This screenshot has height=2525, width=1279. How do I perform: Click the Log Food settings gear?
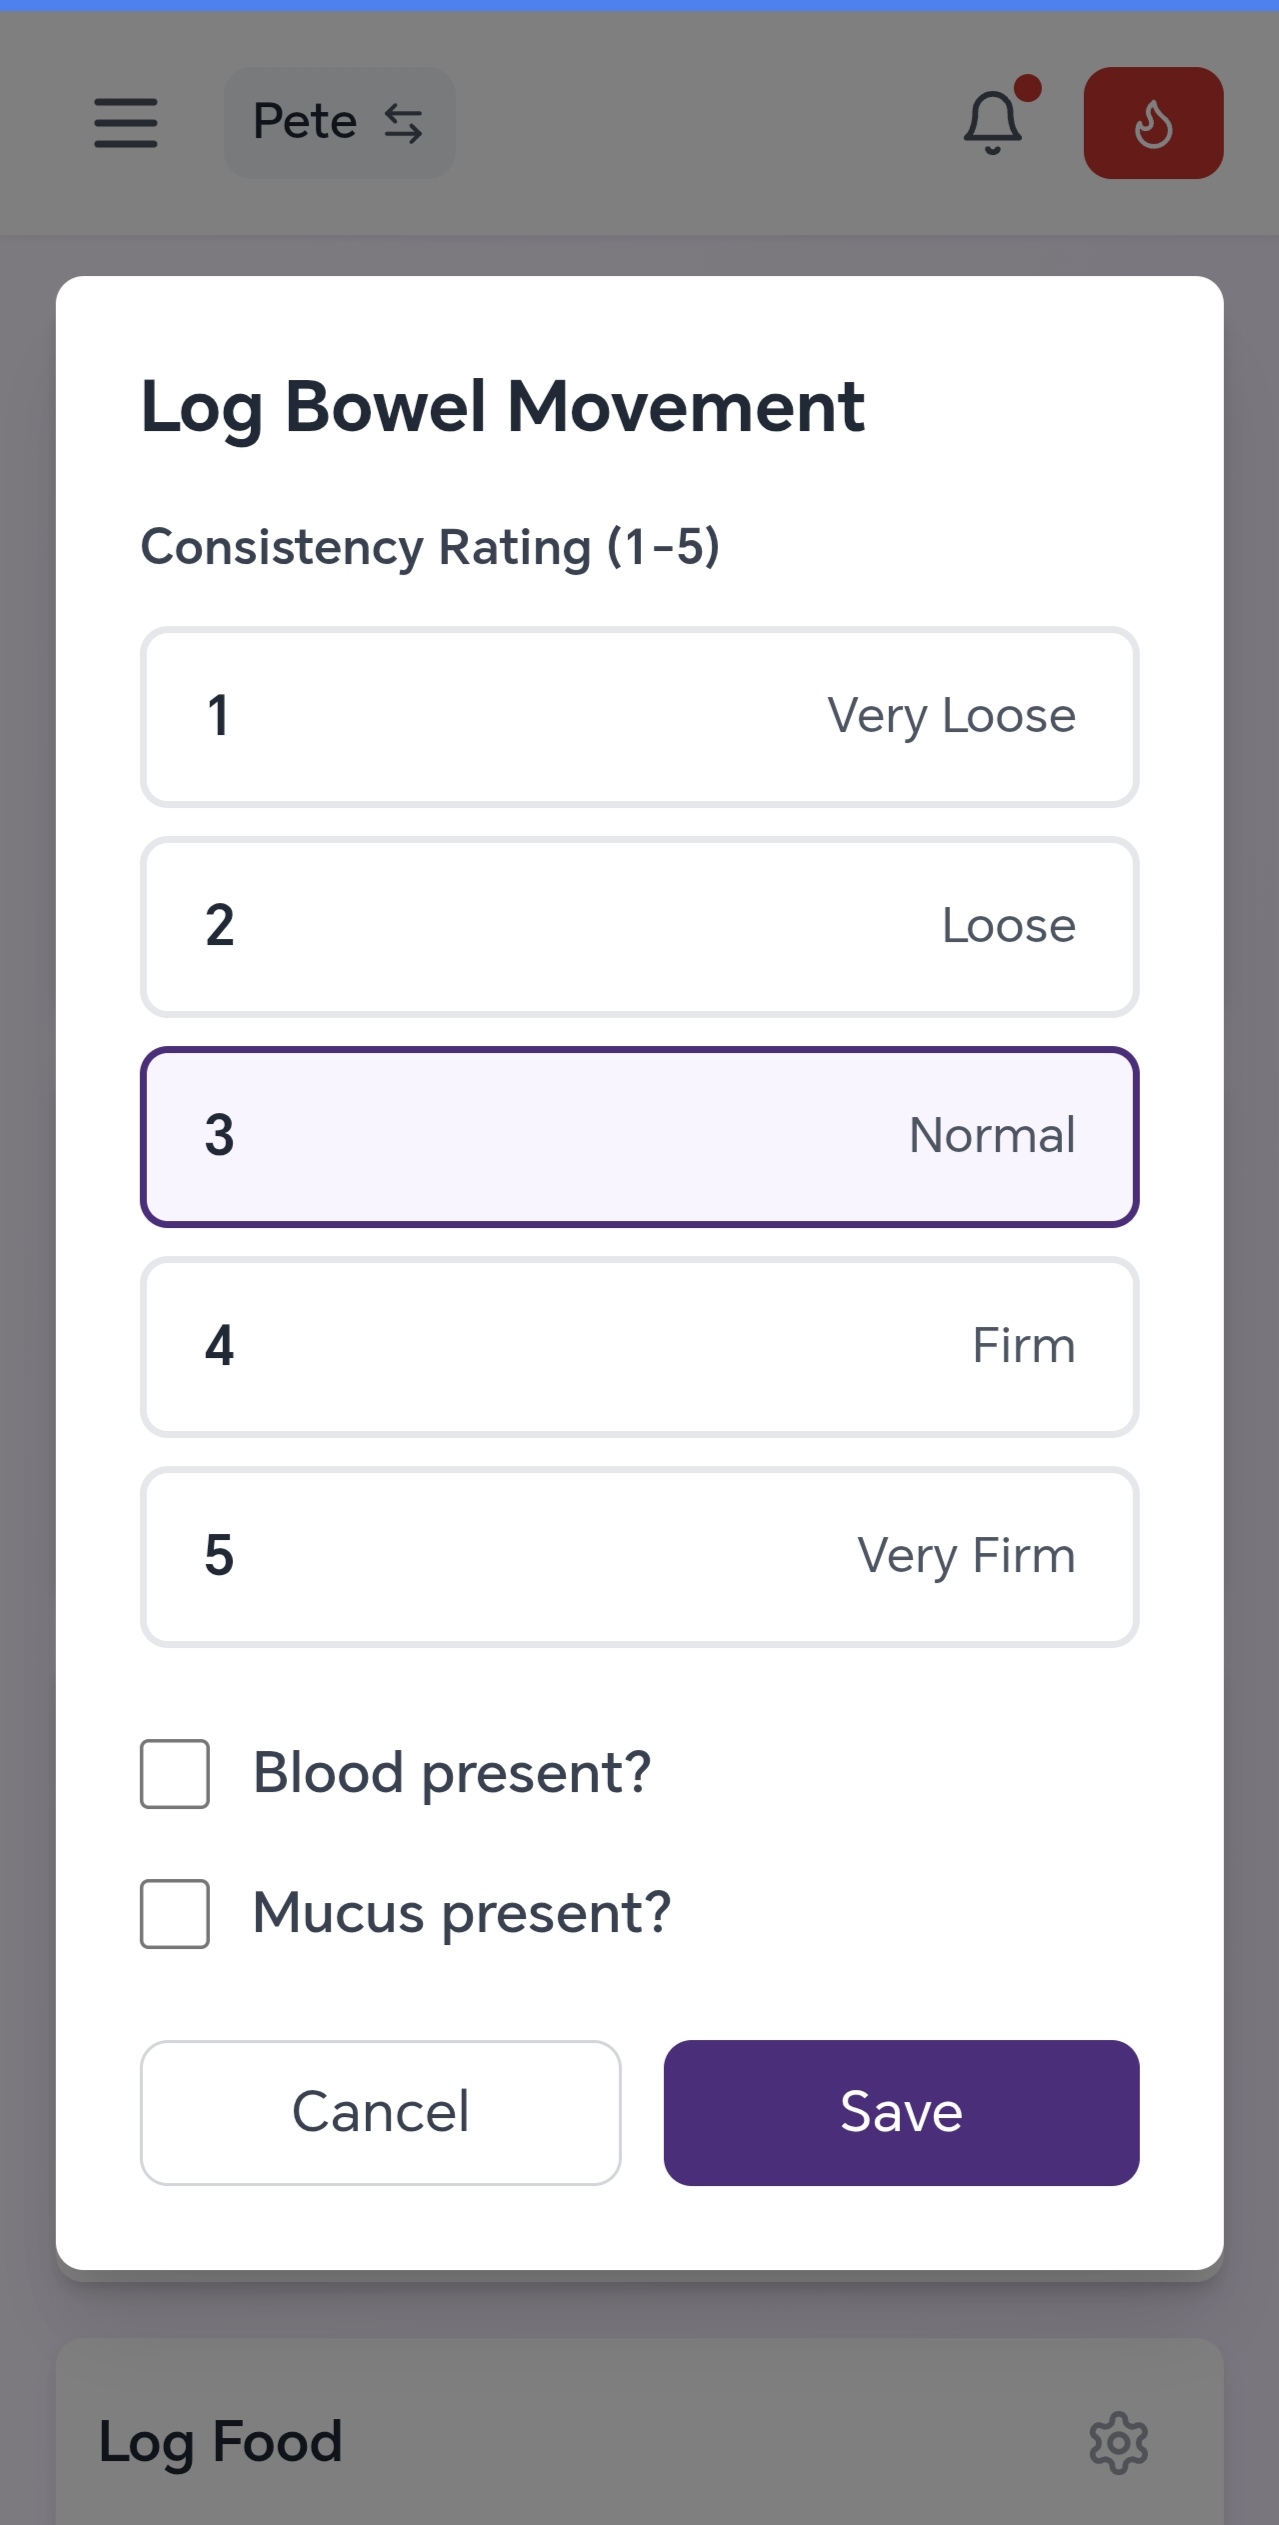1118,2443
